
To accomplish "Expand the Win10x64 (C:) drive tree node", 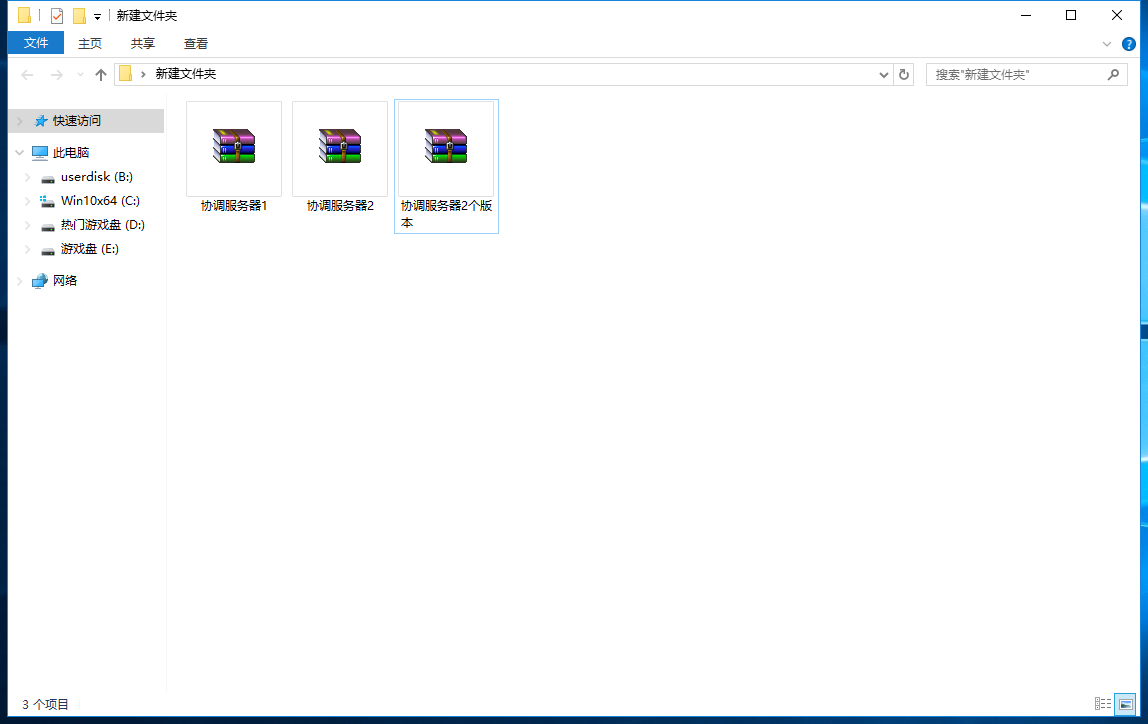I will pyautogui.click(x=28, y=201).
